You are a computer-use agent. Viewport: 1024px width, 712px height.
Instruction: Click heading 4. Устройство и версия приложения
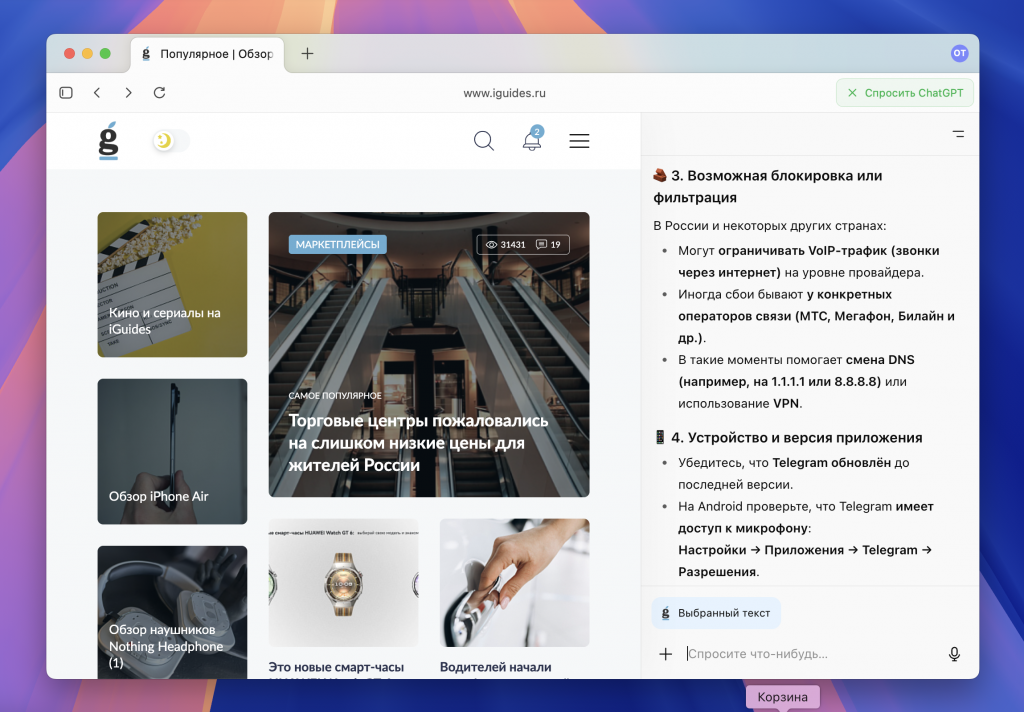789,438
